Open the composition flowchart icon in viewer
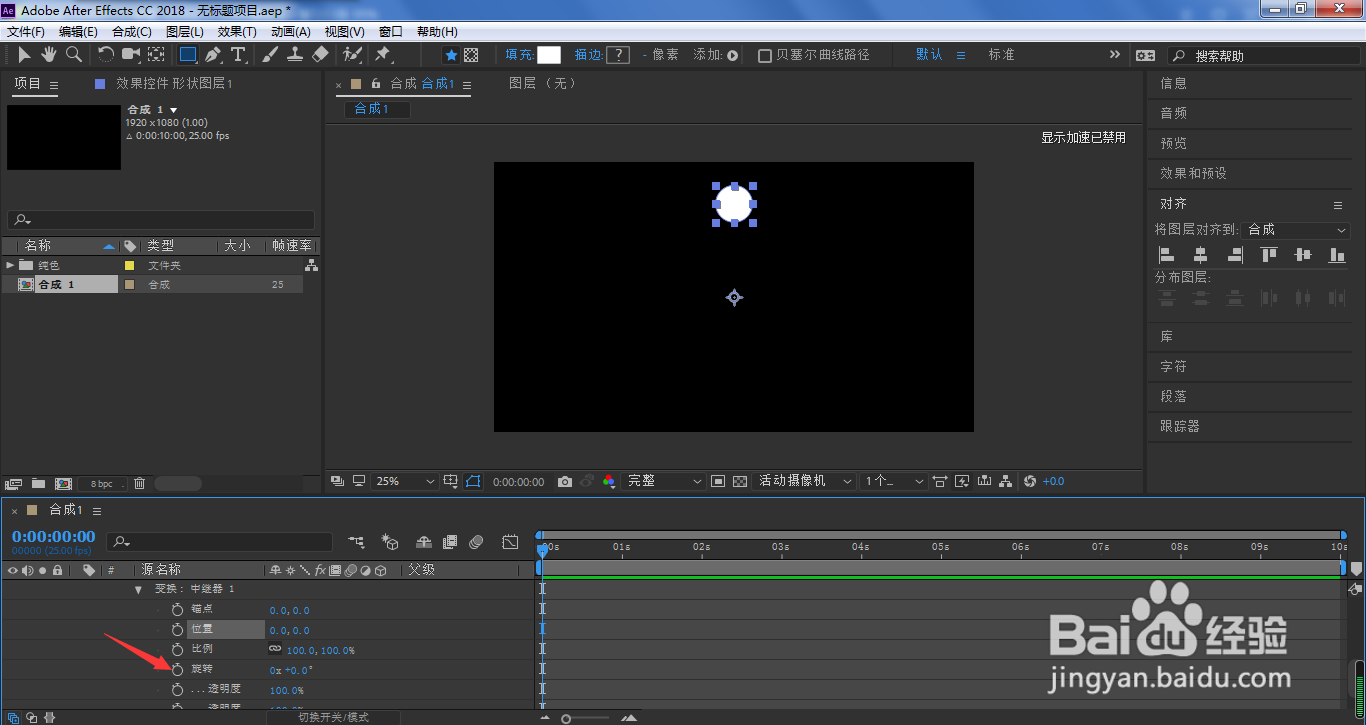 (1006, 481)
